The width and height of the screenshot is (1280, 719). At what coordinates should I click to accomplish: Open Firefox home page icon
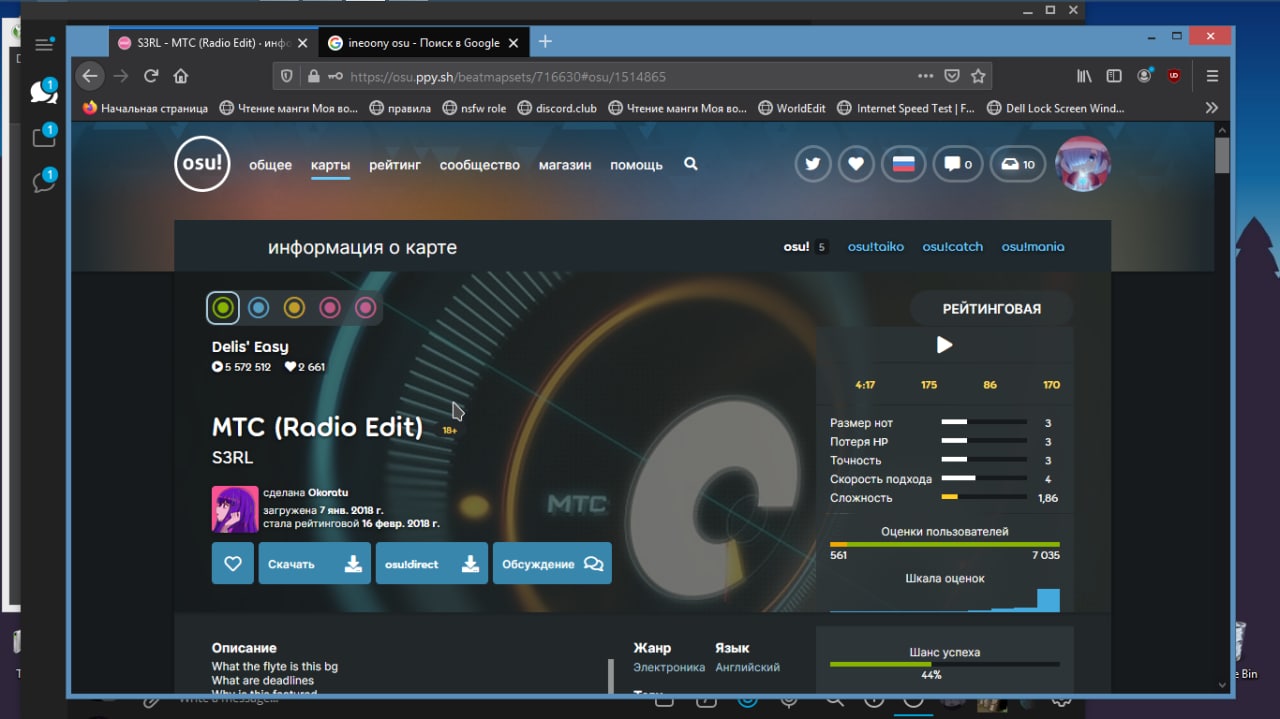click(181, 76)
